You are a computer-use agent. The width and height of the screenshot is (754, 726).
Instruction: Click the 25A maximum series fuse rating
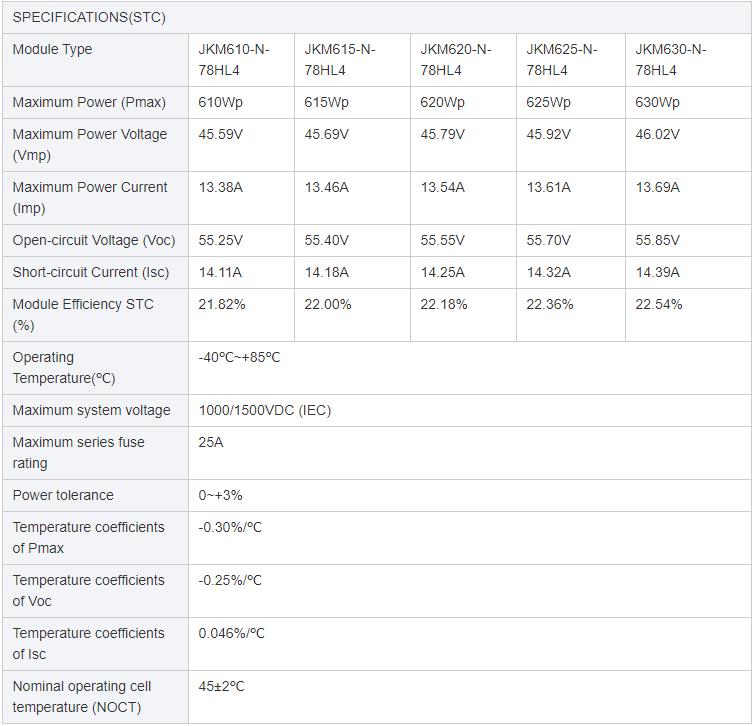211,442
